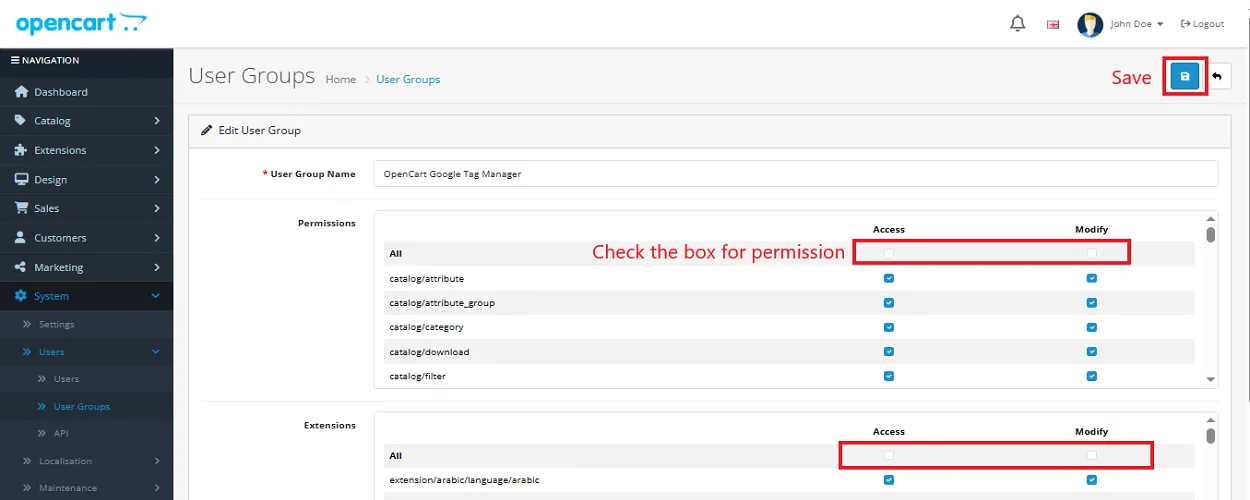Expand the Catalog menu chevron
1250x500 pixels.
(157, 121)
